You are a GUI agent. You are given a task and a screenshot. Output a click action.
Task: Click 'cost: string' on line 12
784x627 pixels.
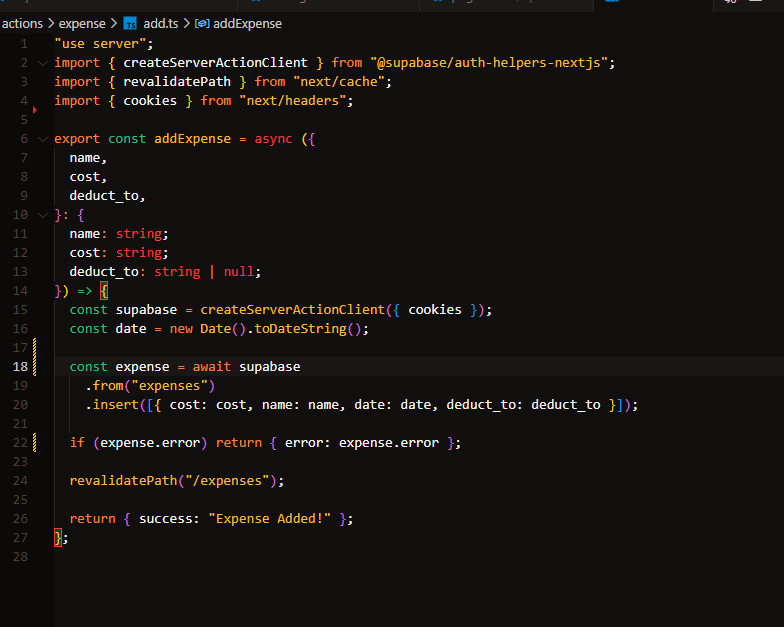pos(116,252)
